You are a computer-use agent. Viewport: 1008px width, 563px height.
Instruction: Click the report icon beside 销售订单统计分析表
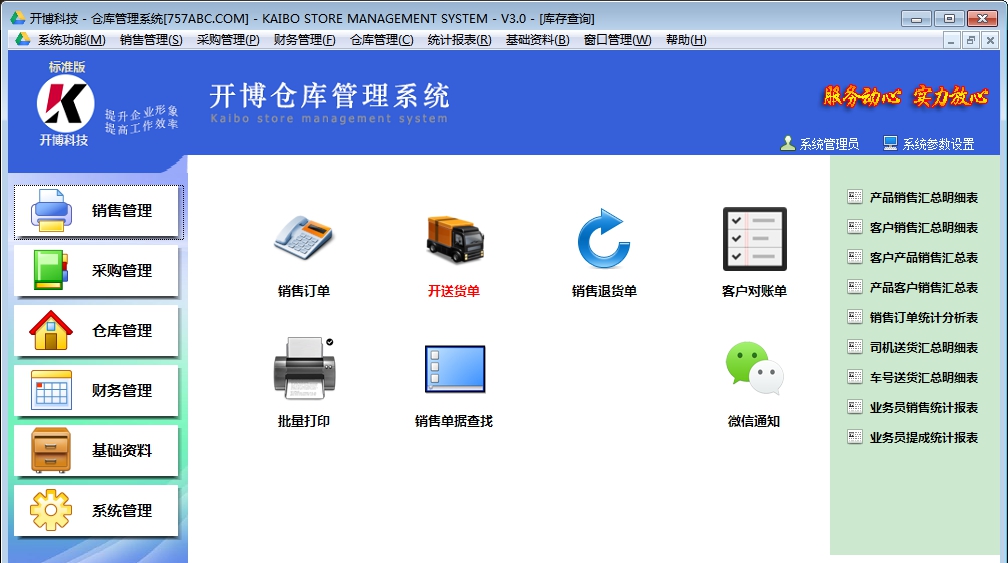click(x=855, y=317)
